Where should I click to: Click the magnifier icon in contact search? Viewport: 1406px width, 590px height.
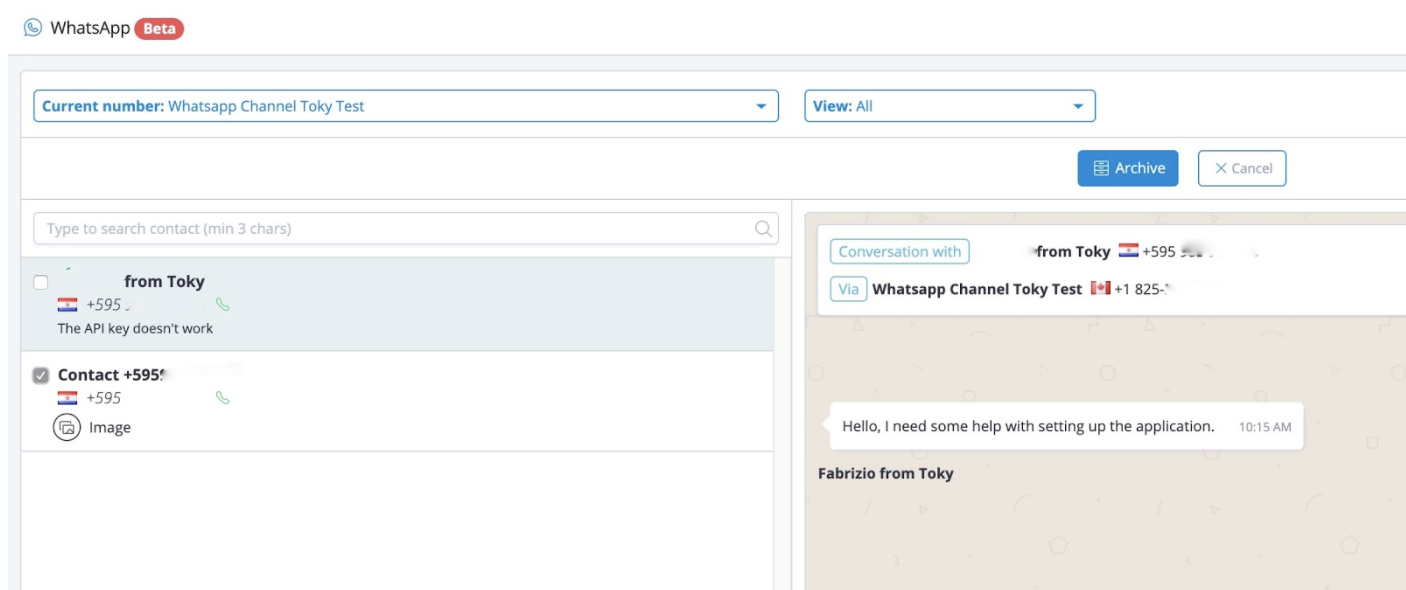(x=763, y=229)
